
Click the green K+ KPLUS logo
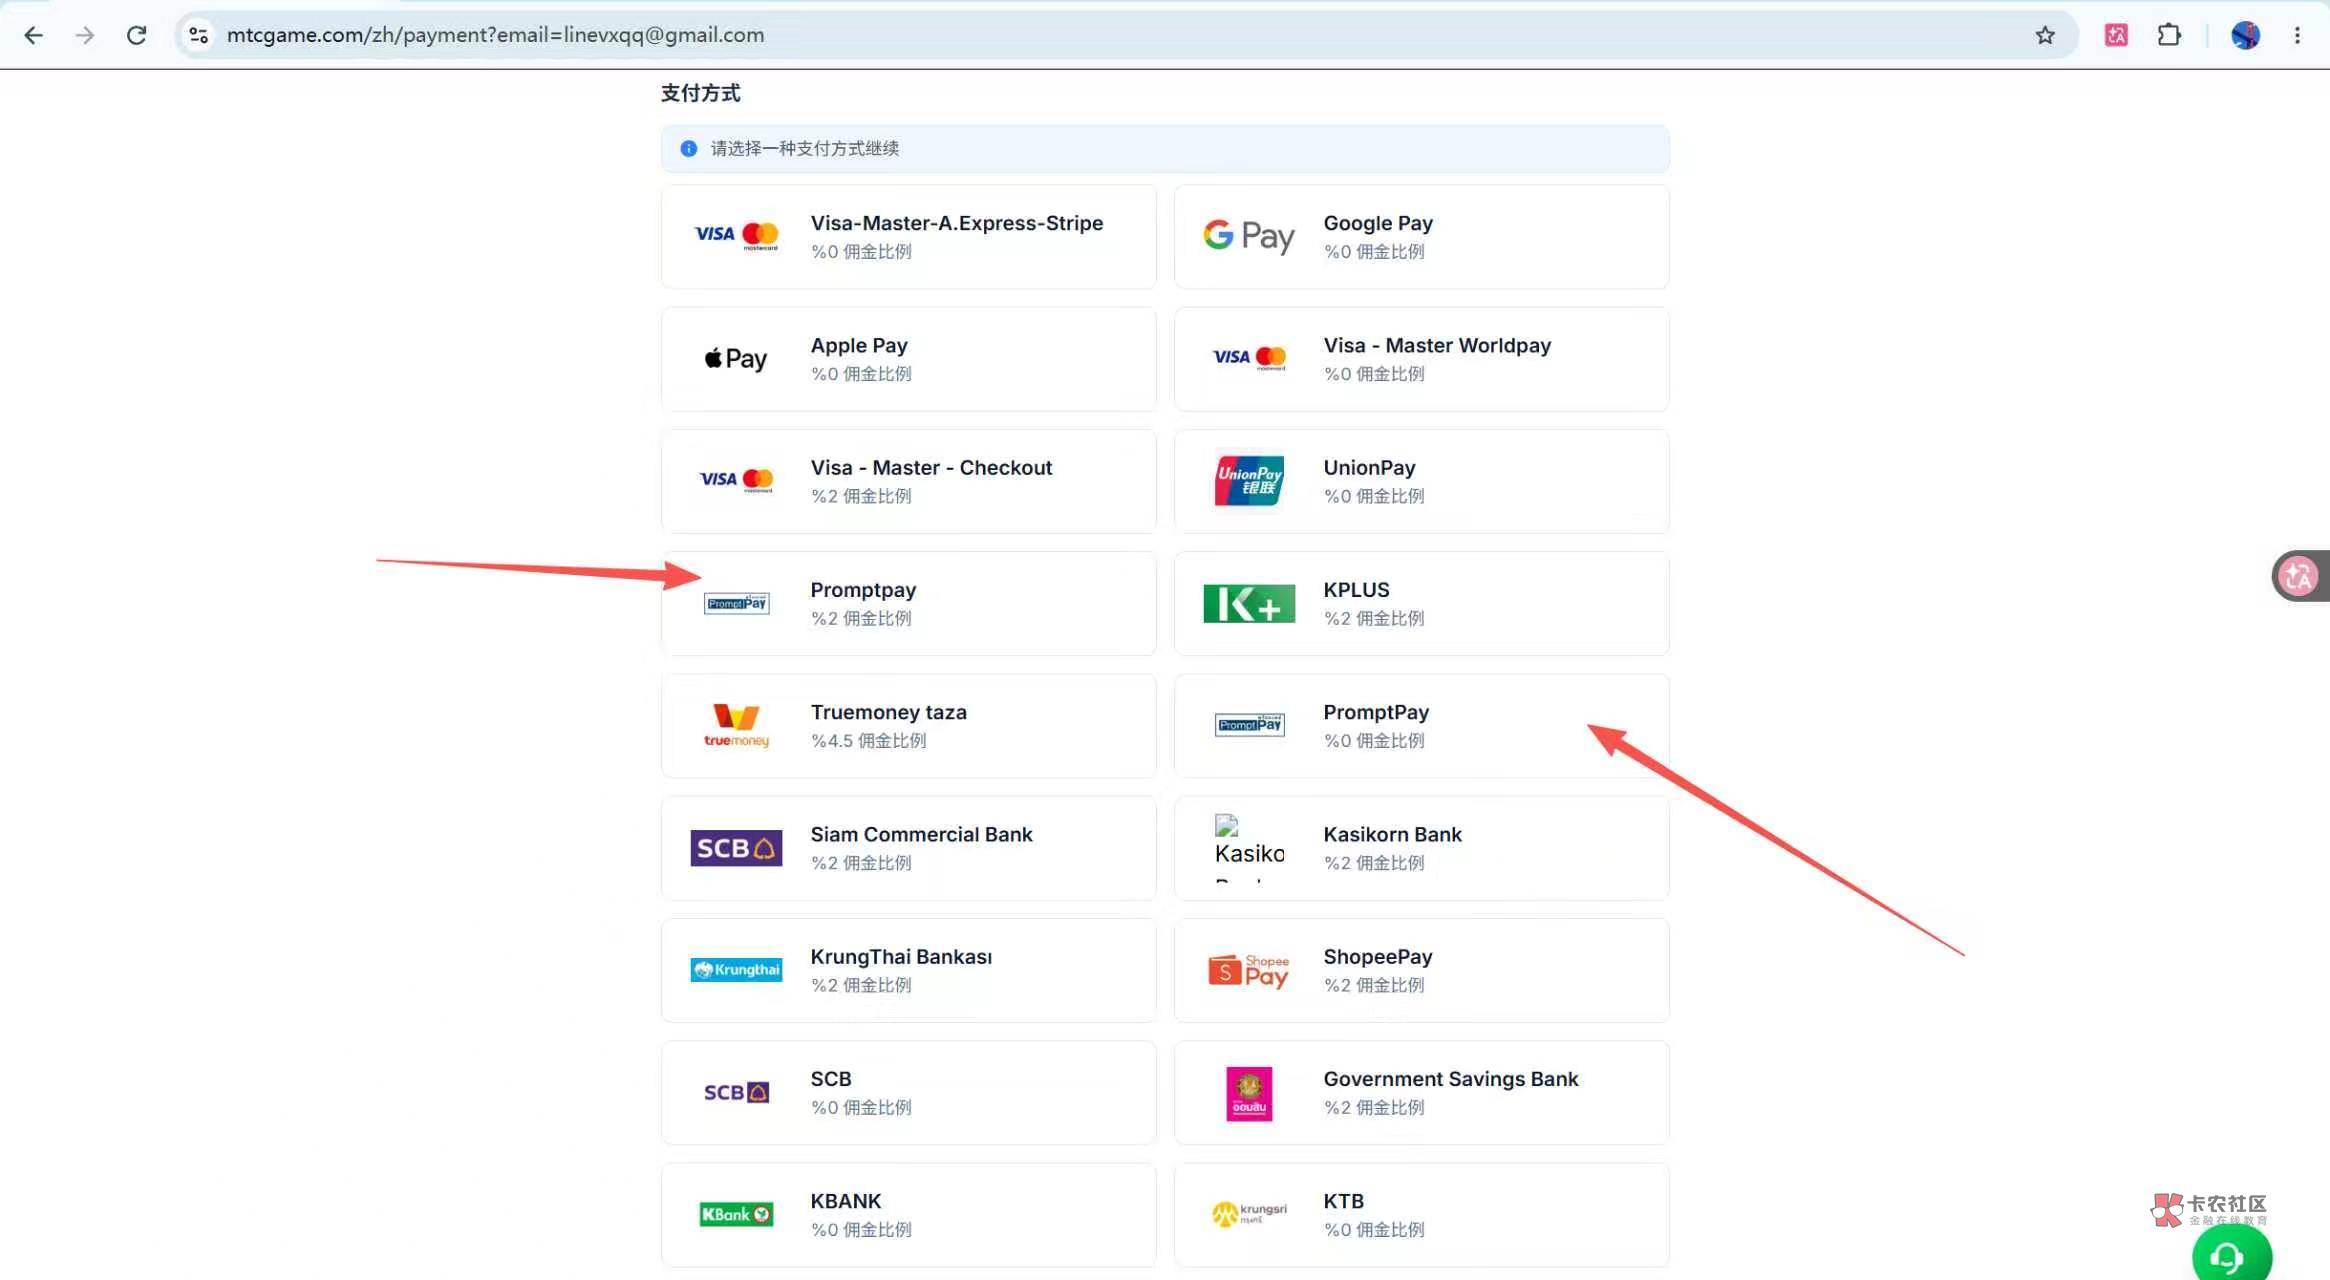coord(1249,603)
